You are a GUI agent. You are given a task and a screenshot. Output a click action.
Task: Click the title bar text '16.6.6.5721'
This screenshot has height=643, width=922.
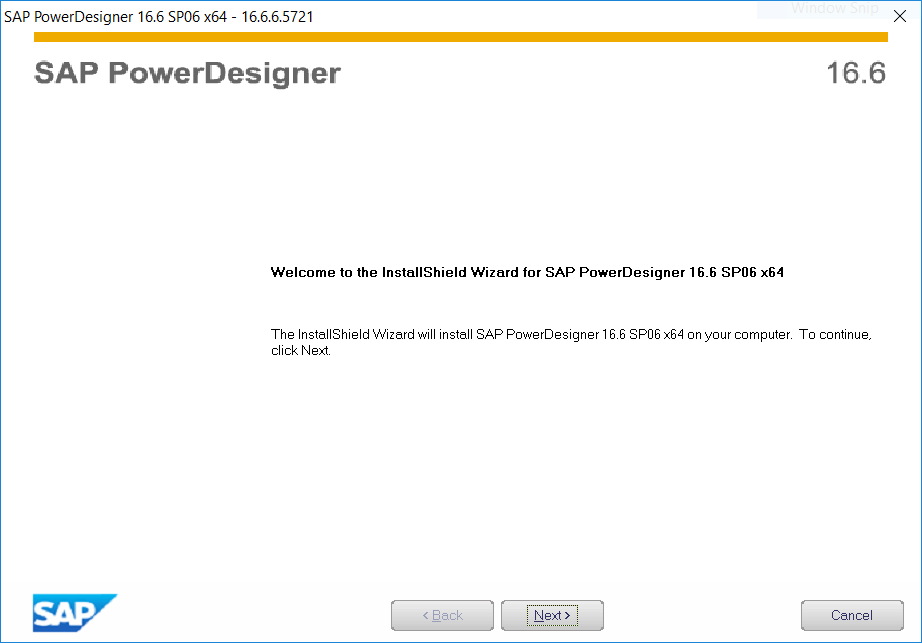click(x=277, y=16)
